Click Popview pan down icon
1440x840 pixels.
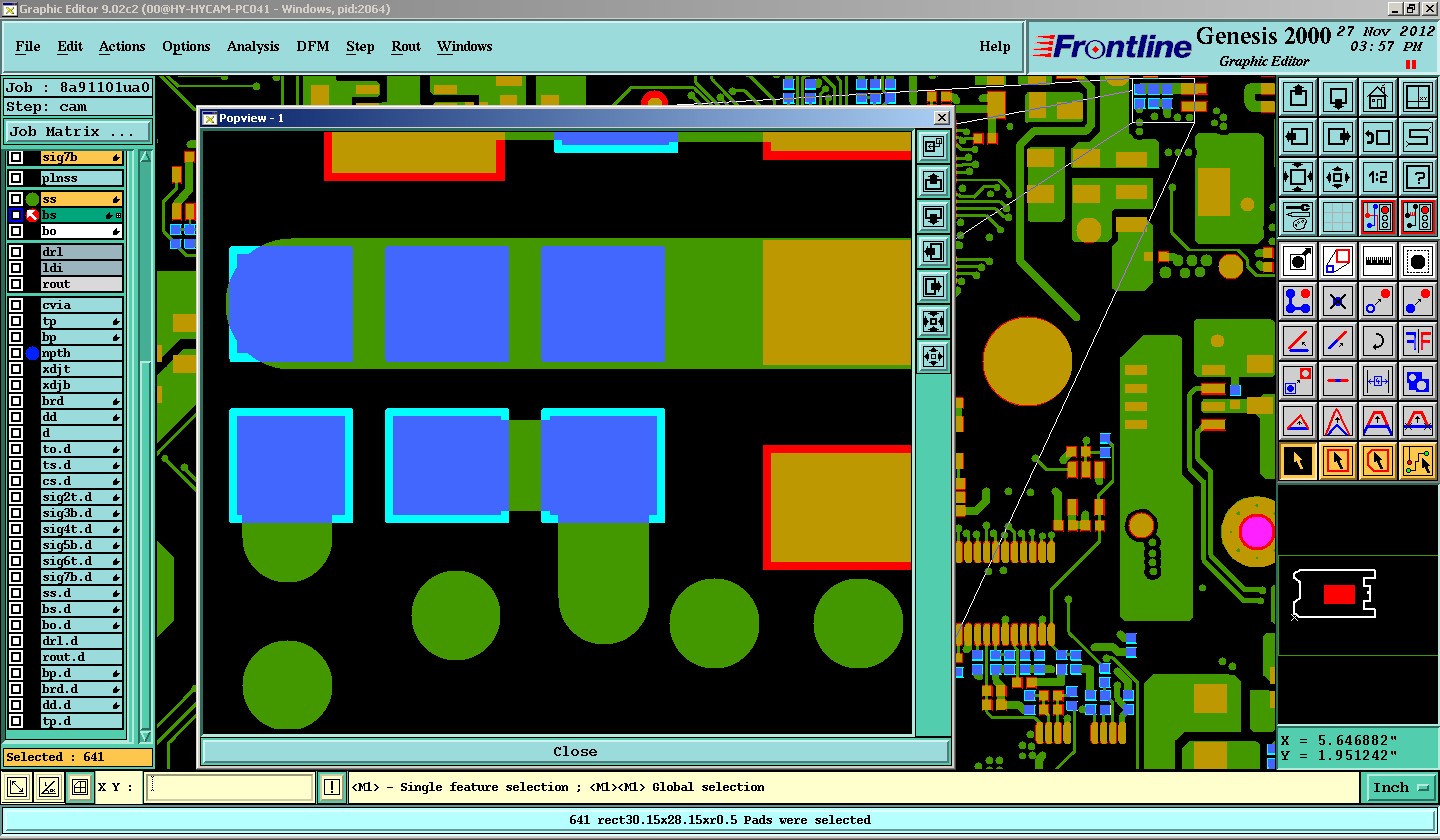(x=933, y=216)
